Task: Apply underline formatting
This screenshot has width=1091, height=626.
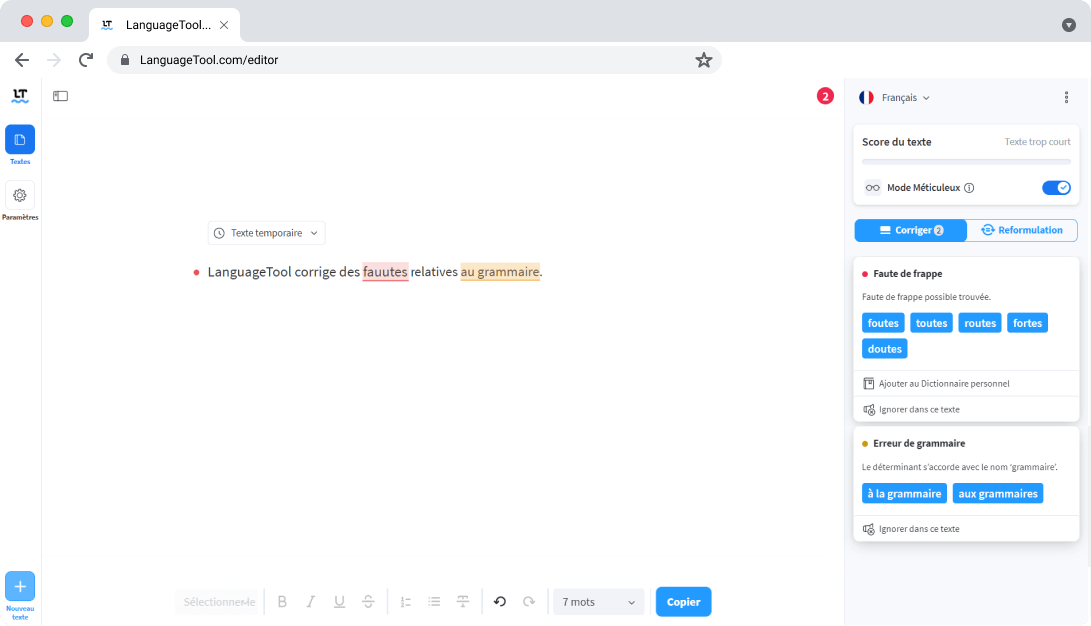Action: coord(339,602)
